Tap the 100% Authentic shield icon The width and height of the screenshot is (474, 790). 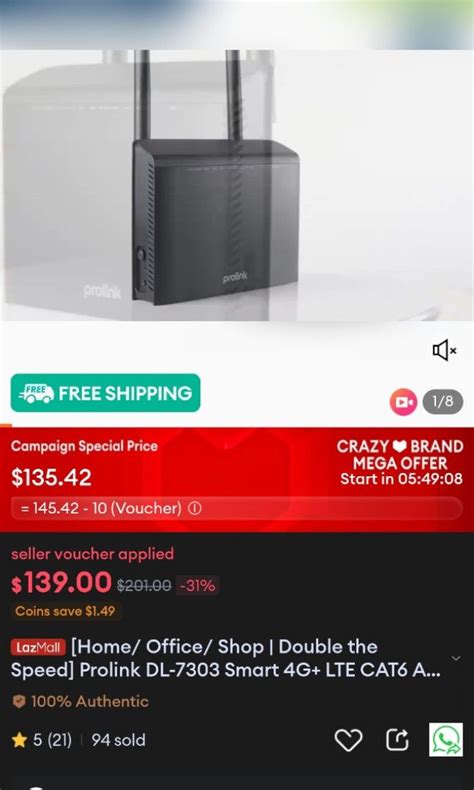pos(19,701)
